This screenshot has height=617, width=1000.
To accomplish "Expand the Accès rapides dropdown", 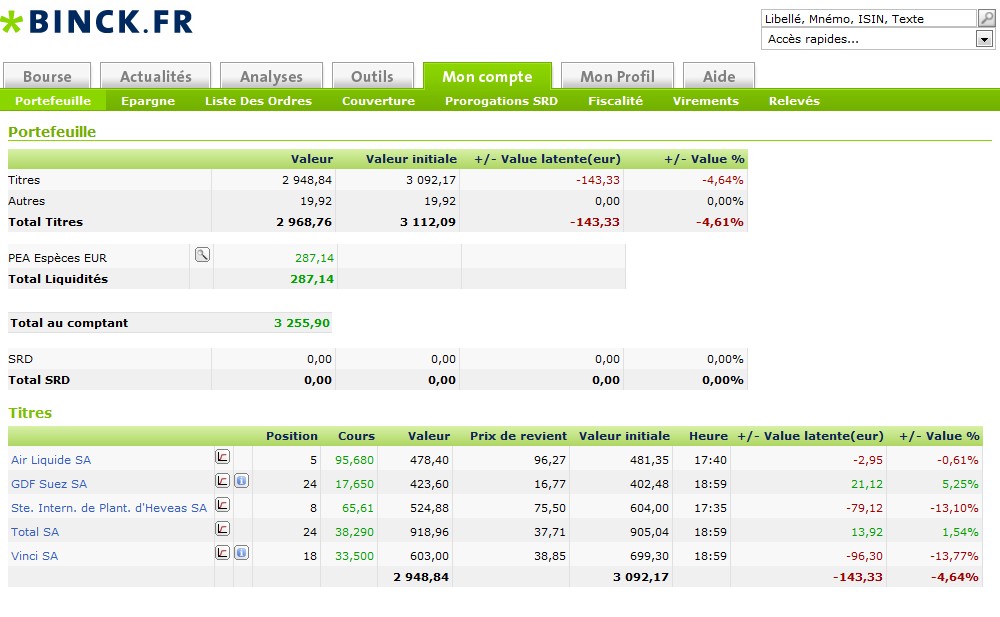I will point(984,40).
